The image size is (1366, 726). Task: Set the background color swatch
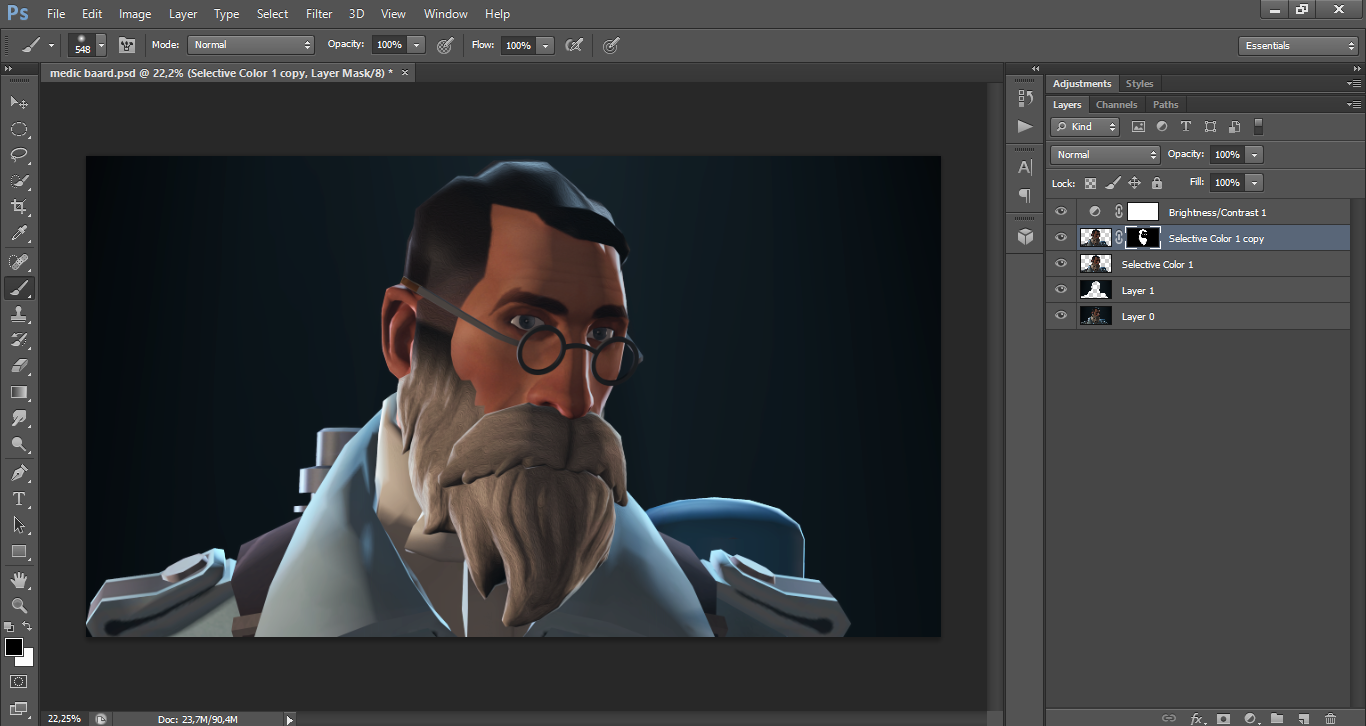(27, 660)
